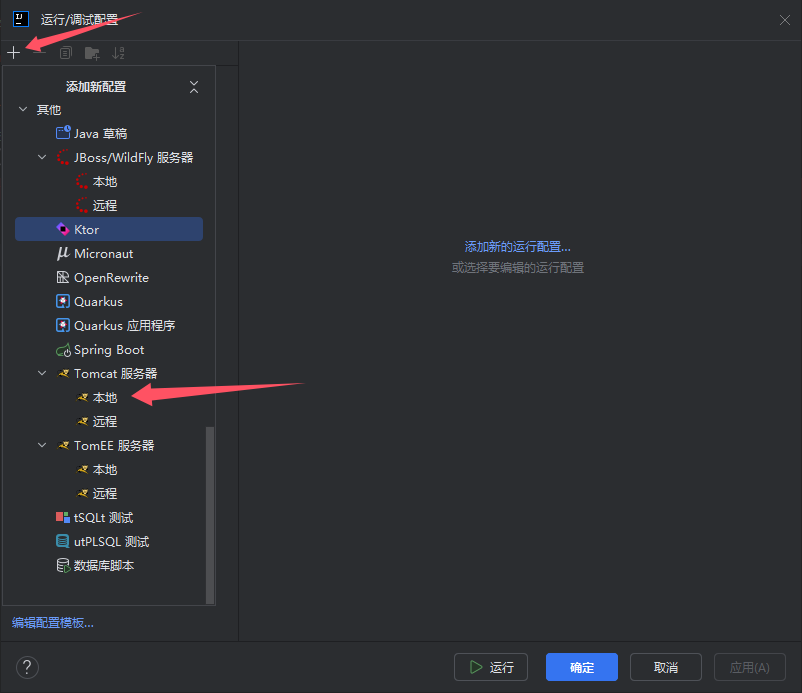
Task: Close the 运行/调试配置 dialog
Action: point(785,20)
